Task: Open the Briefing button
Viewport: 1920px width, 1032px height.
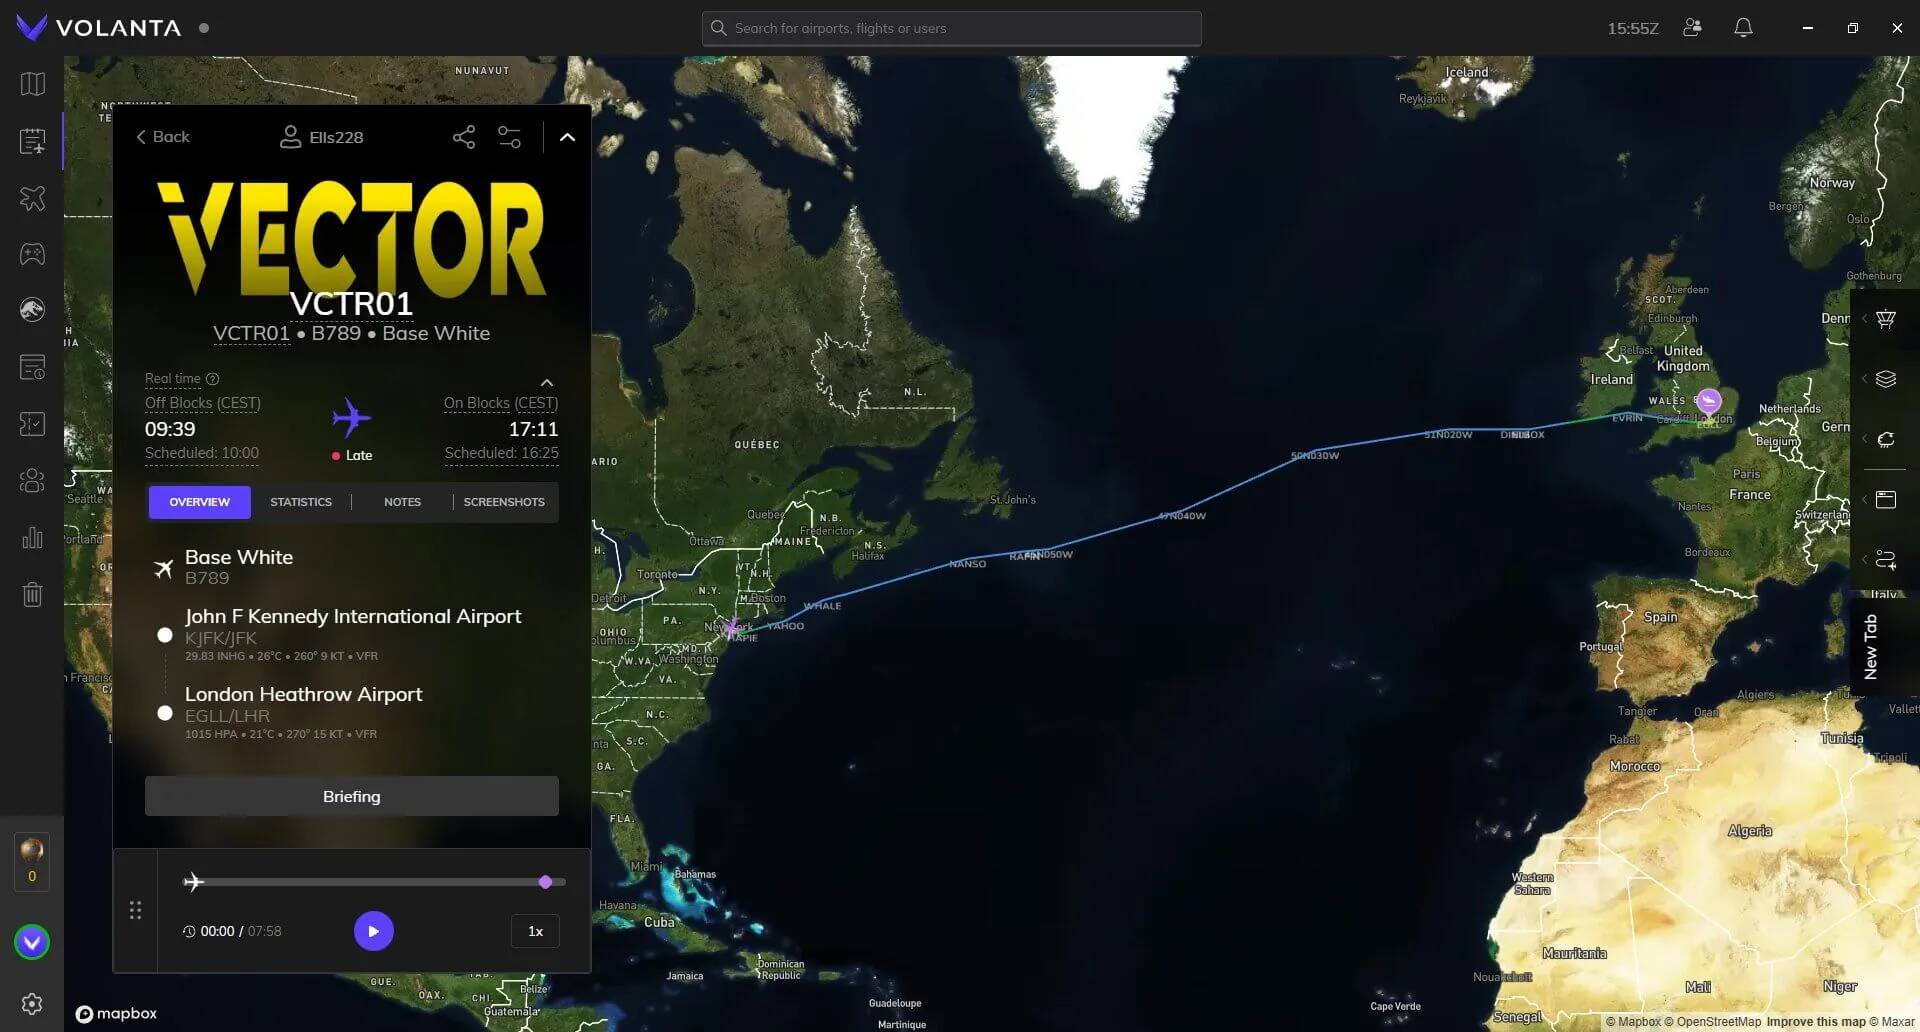Action: click(x=352, y=796)
